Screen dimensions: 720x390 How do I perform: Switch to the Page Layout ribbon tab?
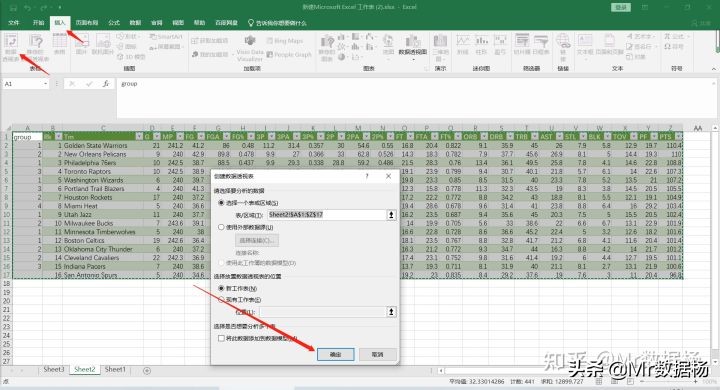tap(87, 23)
